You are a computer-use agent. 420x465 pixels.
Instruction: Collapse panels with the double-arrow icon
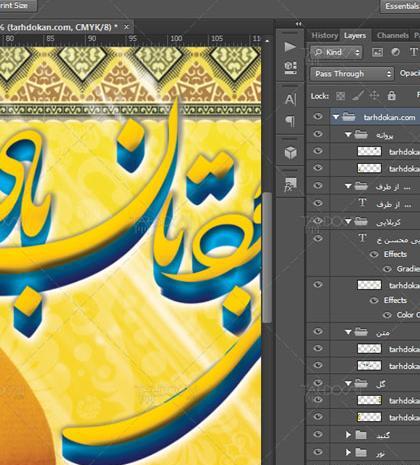tap(298, 24)
